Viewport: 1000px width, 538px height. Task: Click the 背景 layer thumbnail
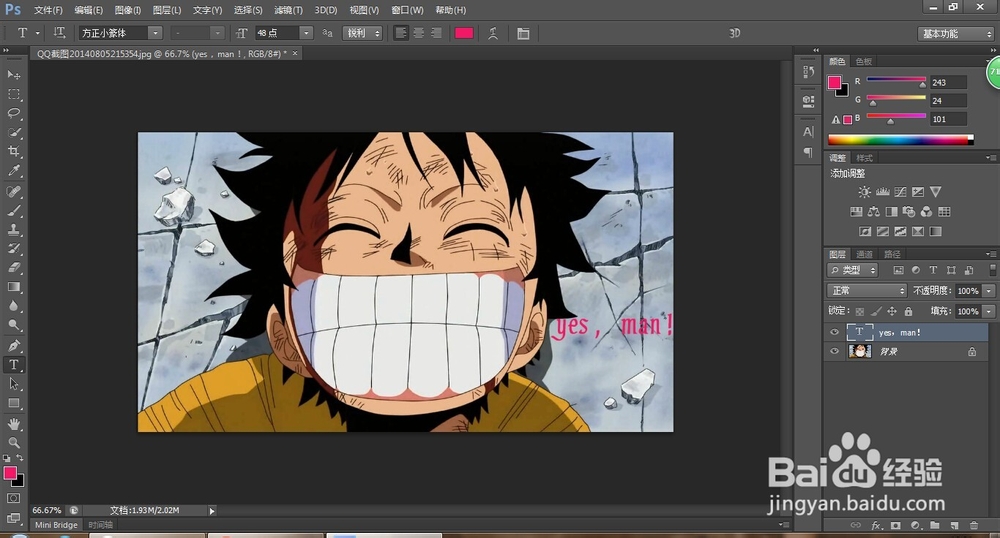[860, 351]
